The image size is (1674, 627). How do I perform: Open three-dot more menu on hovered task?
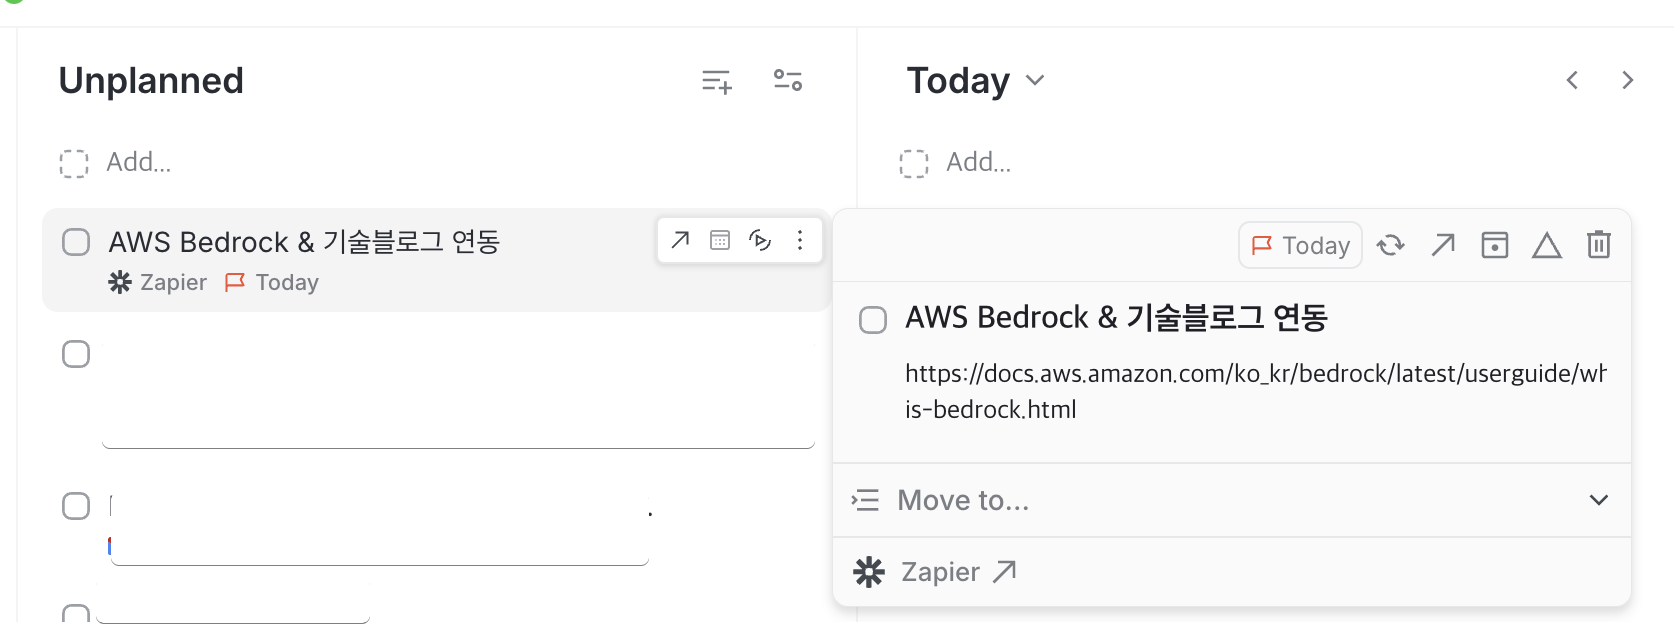800,240
